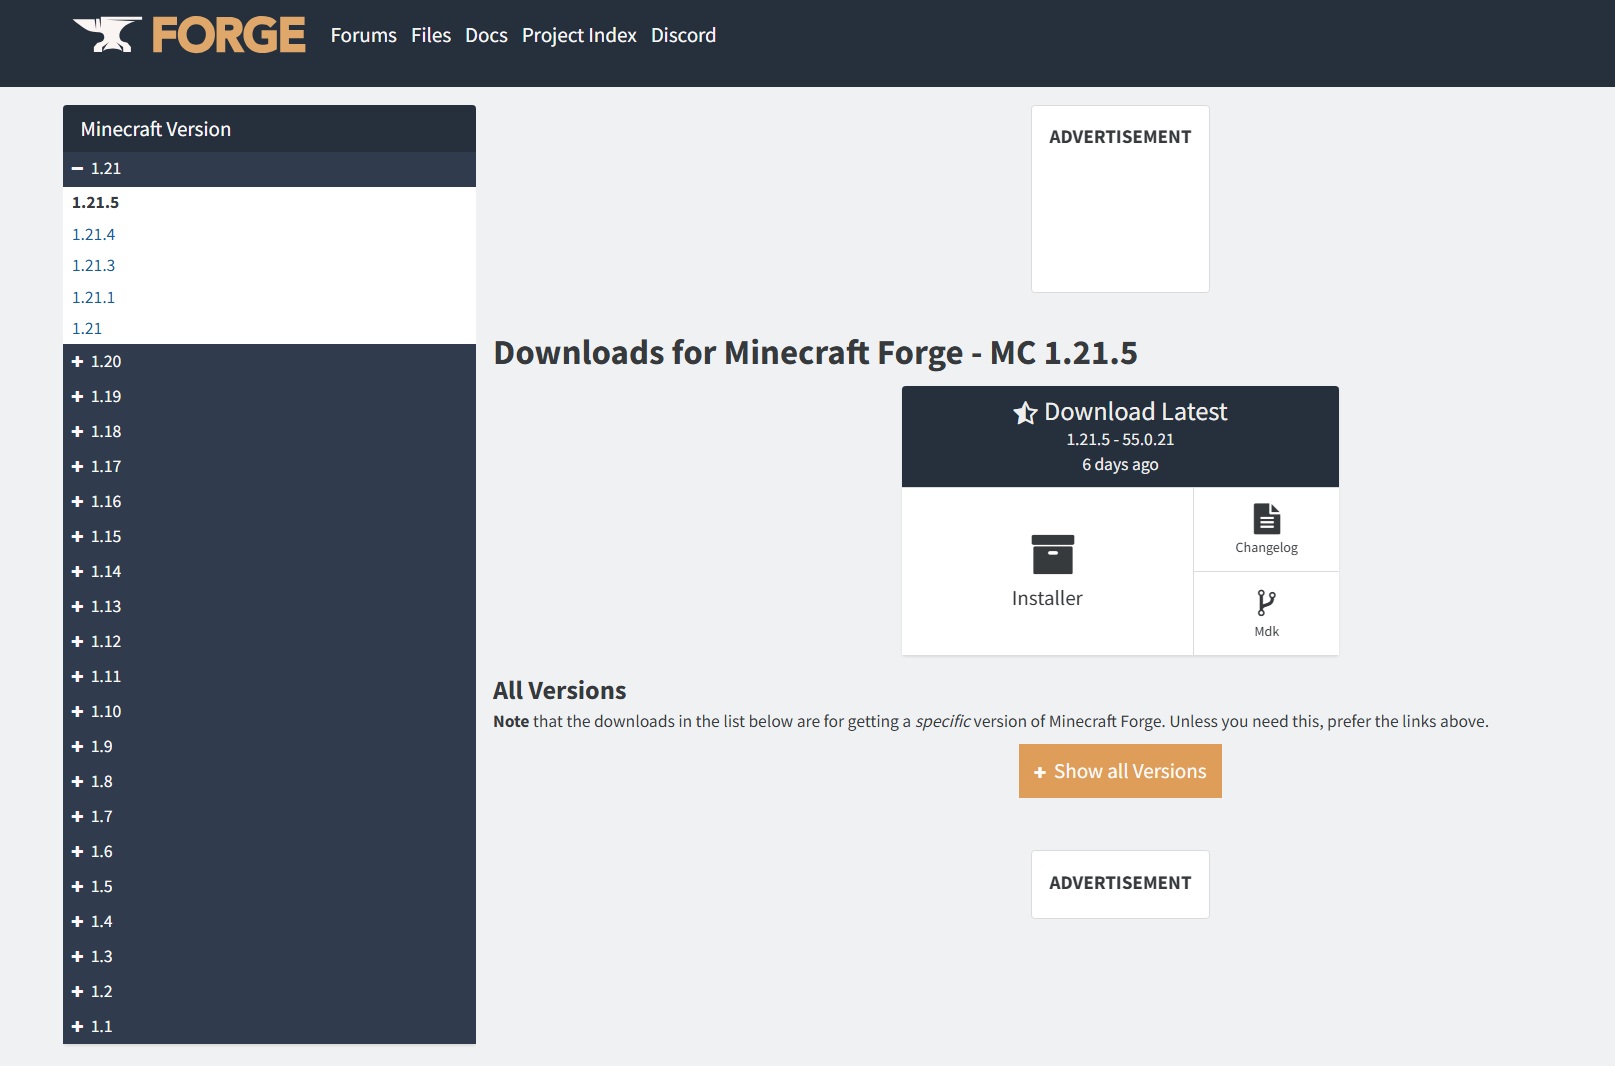Expand the 1.15 version group
Screen dimensions: 1615x1066
pyautogui.click(x=269, y=536)
